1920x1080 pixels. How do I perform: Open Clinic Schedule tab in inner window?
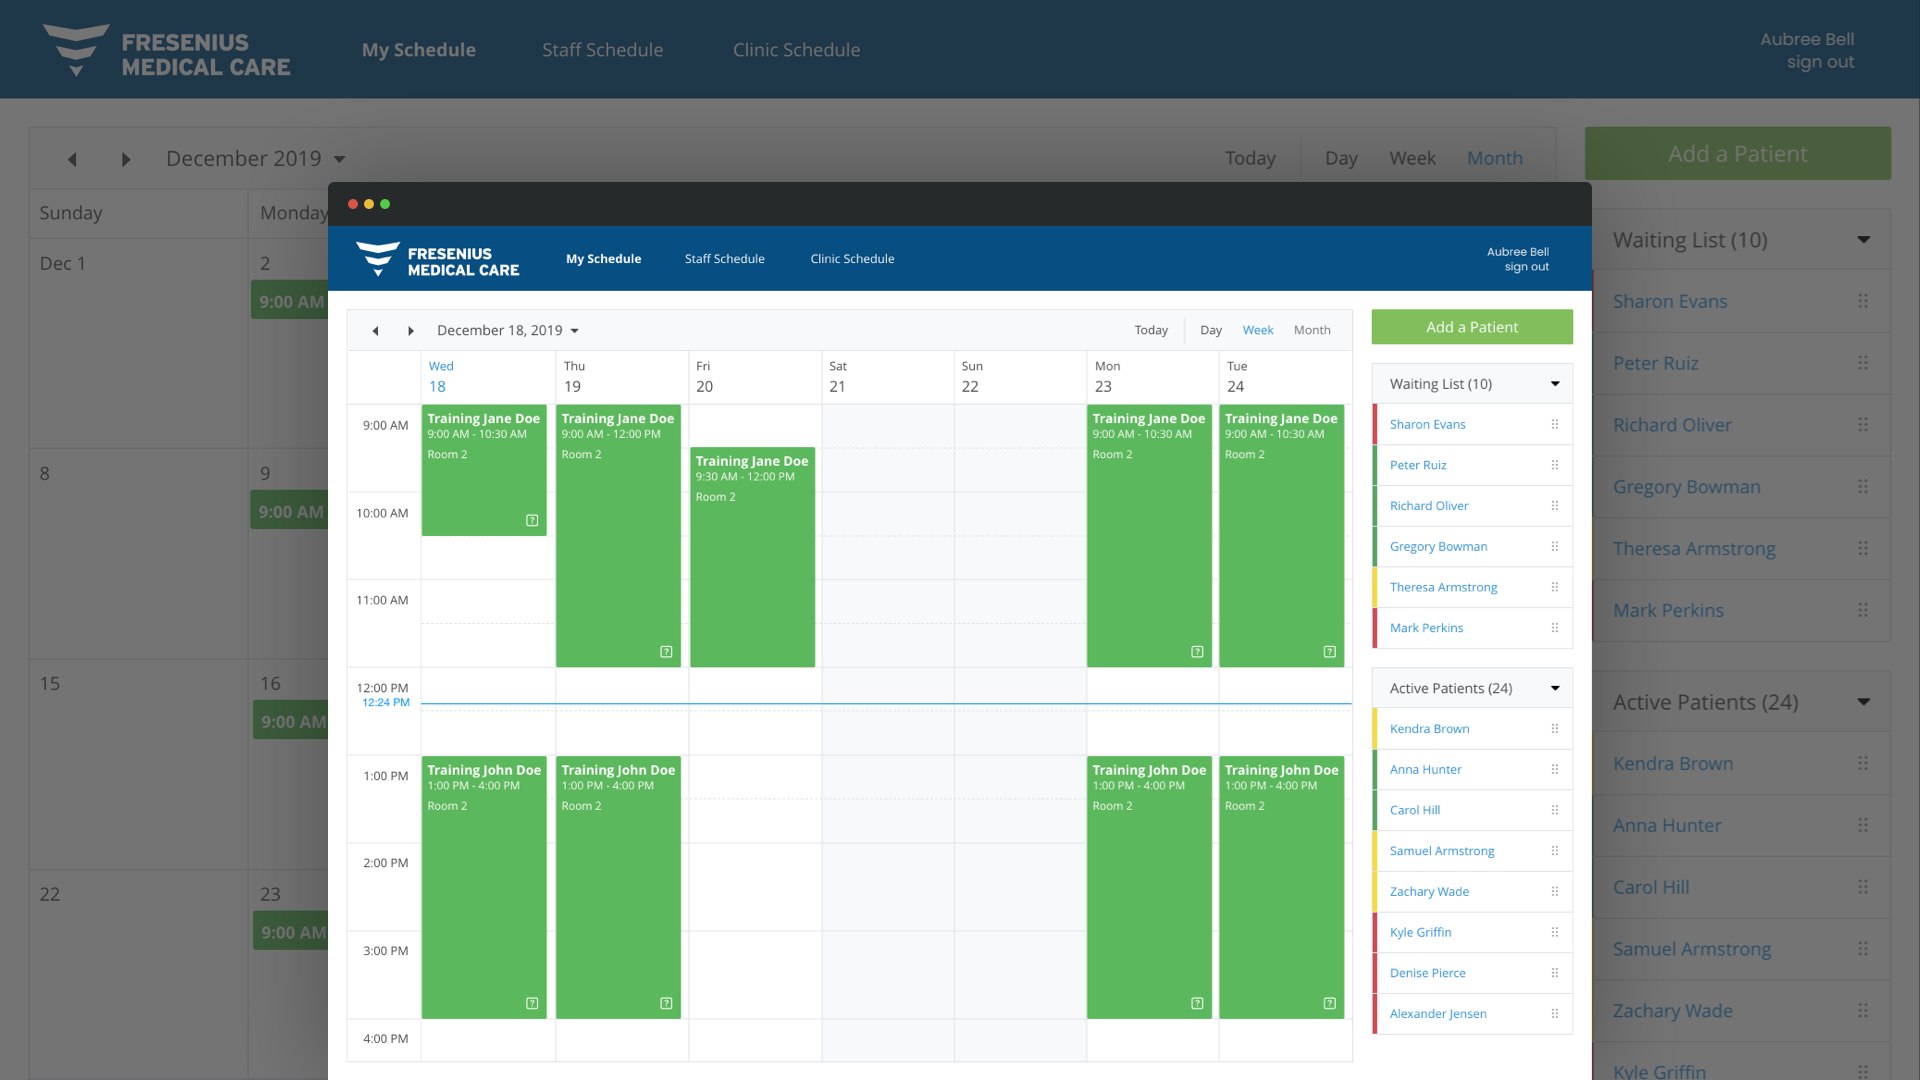point(852,259)
